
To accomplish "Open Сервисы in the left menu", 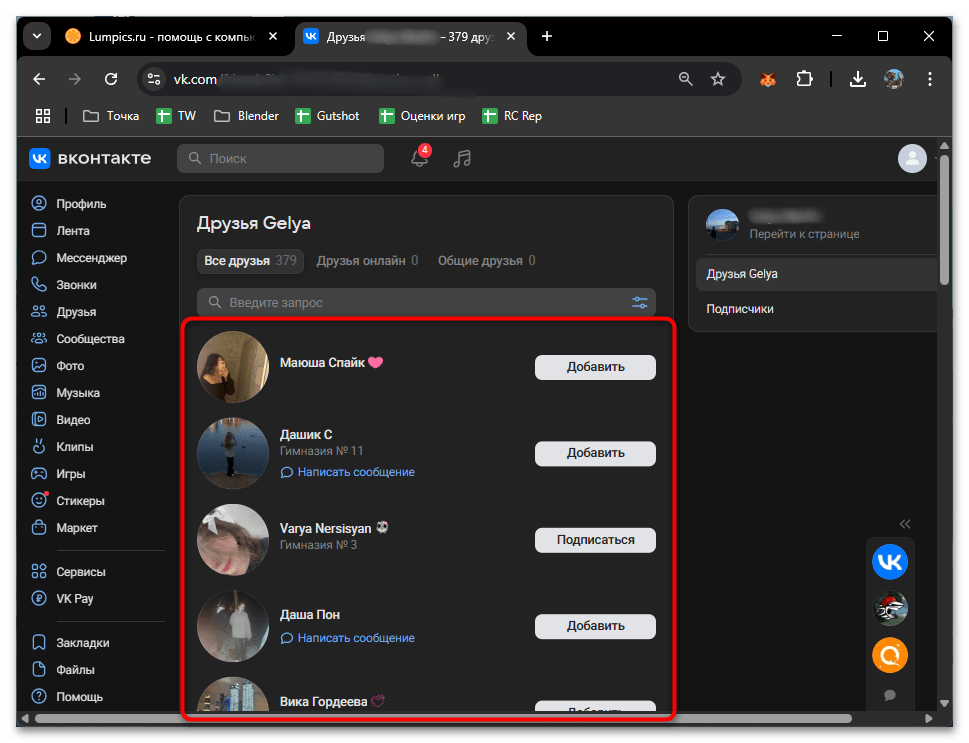I will tap(69, 572).
